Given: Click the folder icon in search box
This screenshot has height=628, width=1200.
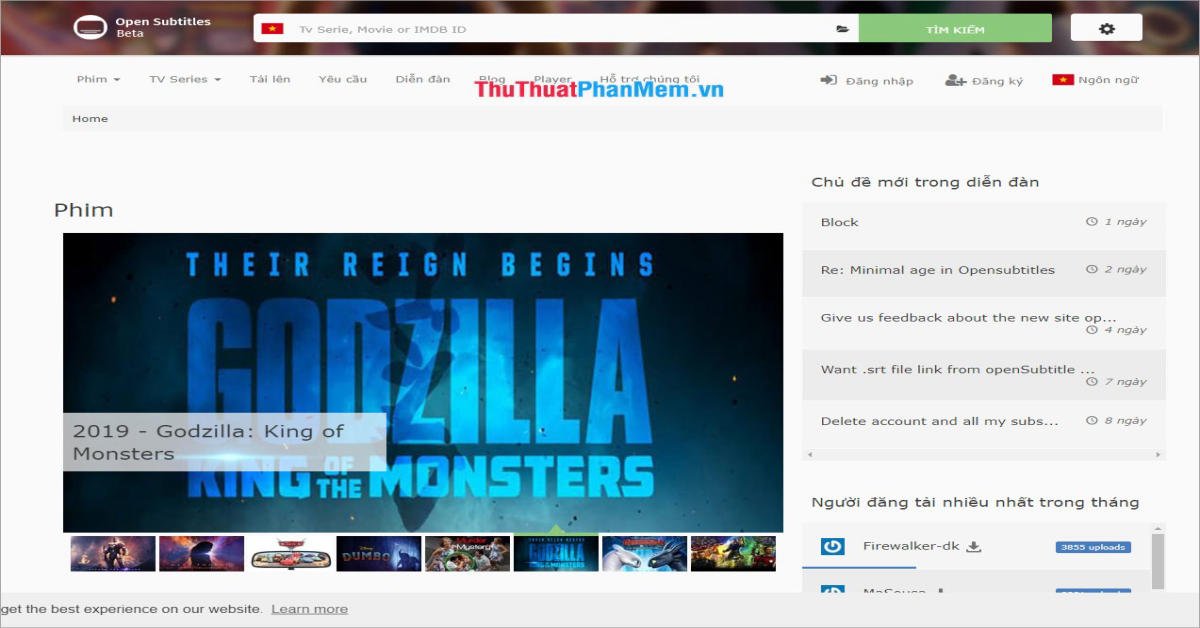Looking at the screenshot, I should tap(842, 29).
